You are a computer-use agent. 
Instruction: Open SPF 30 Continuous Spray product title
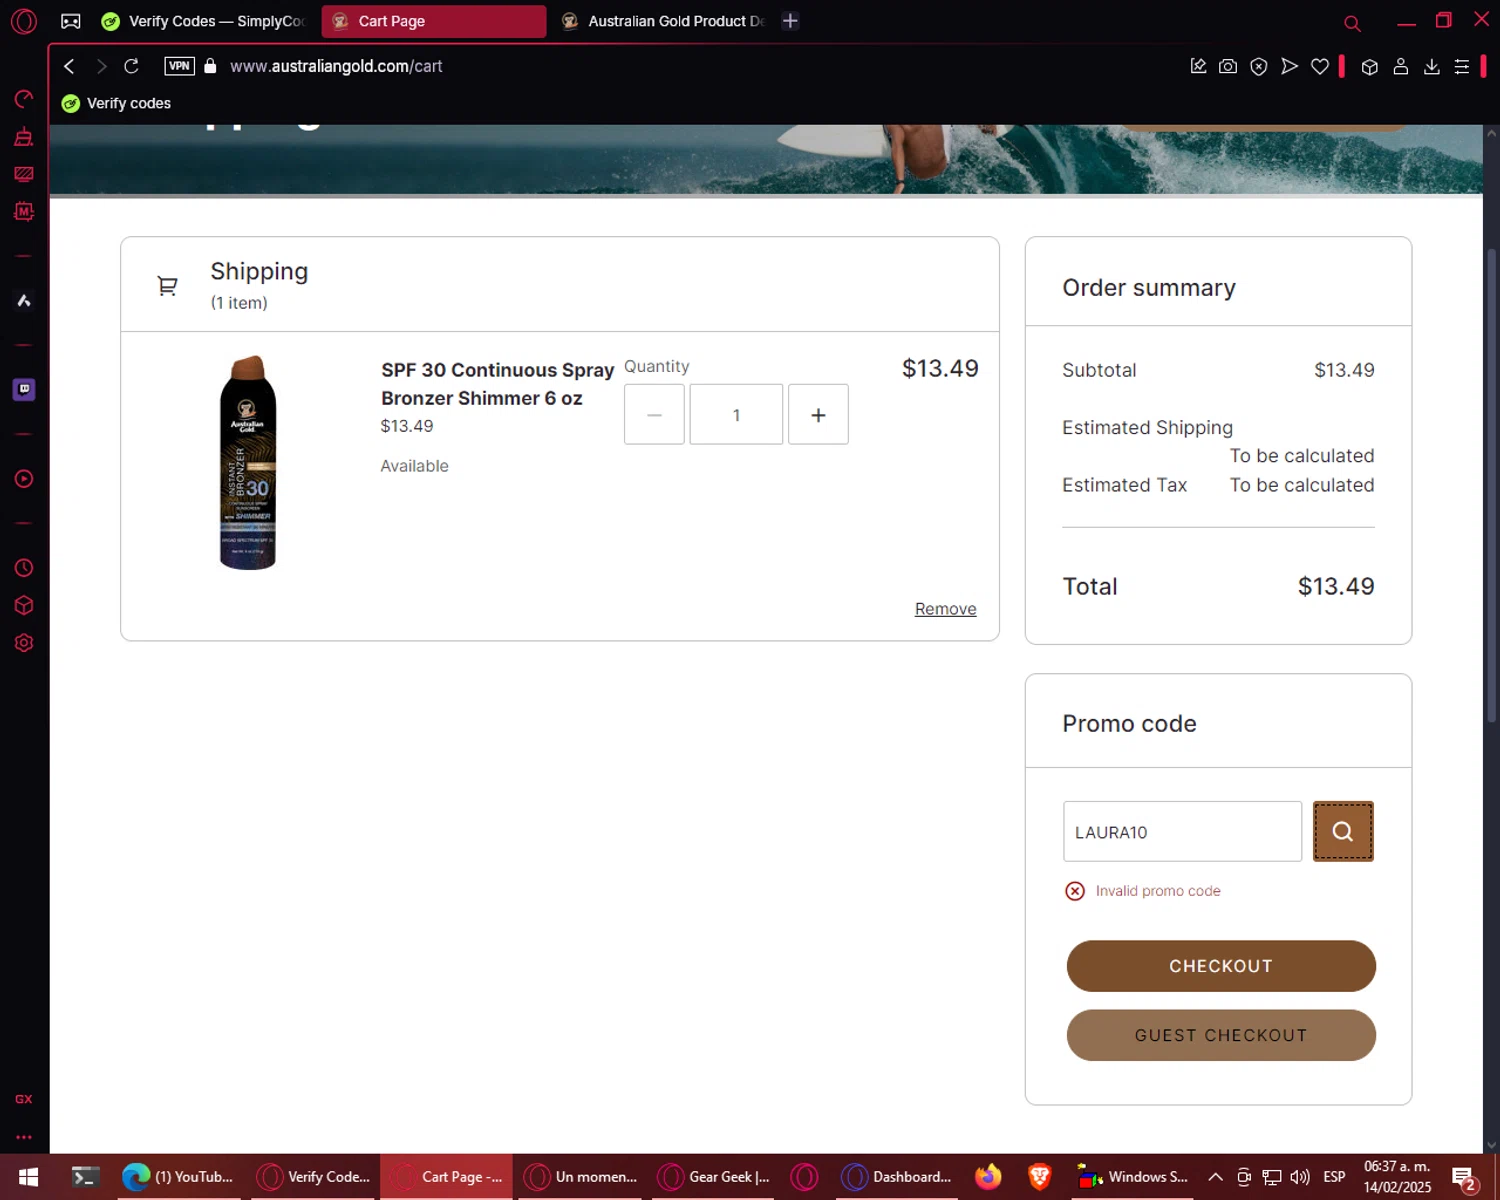pos(497,384)
